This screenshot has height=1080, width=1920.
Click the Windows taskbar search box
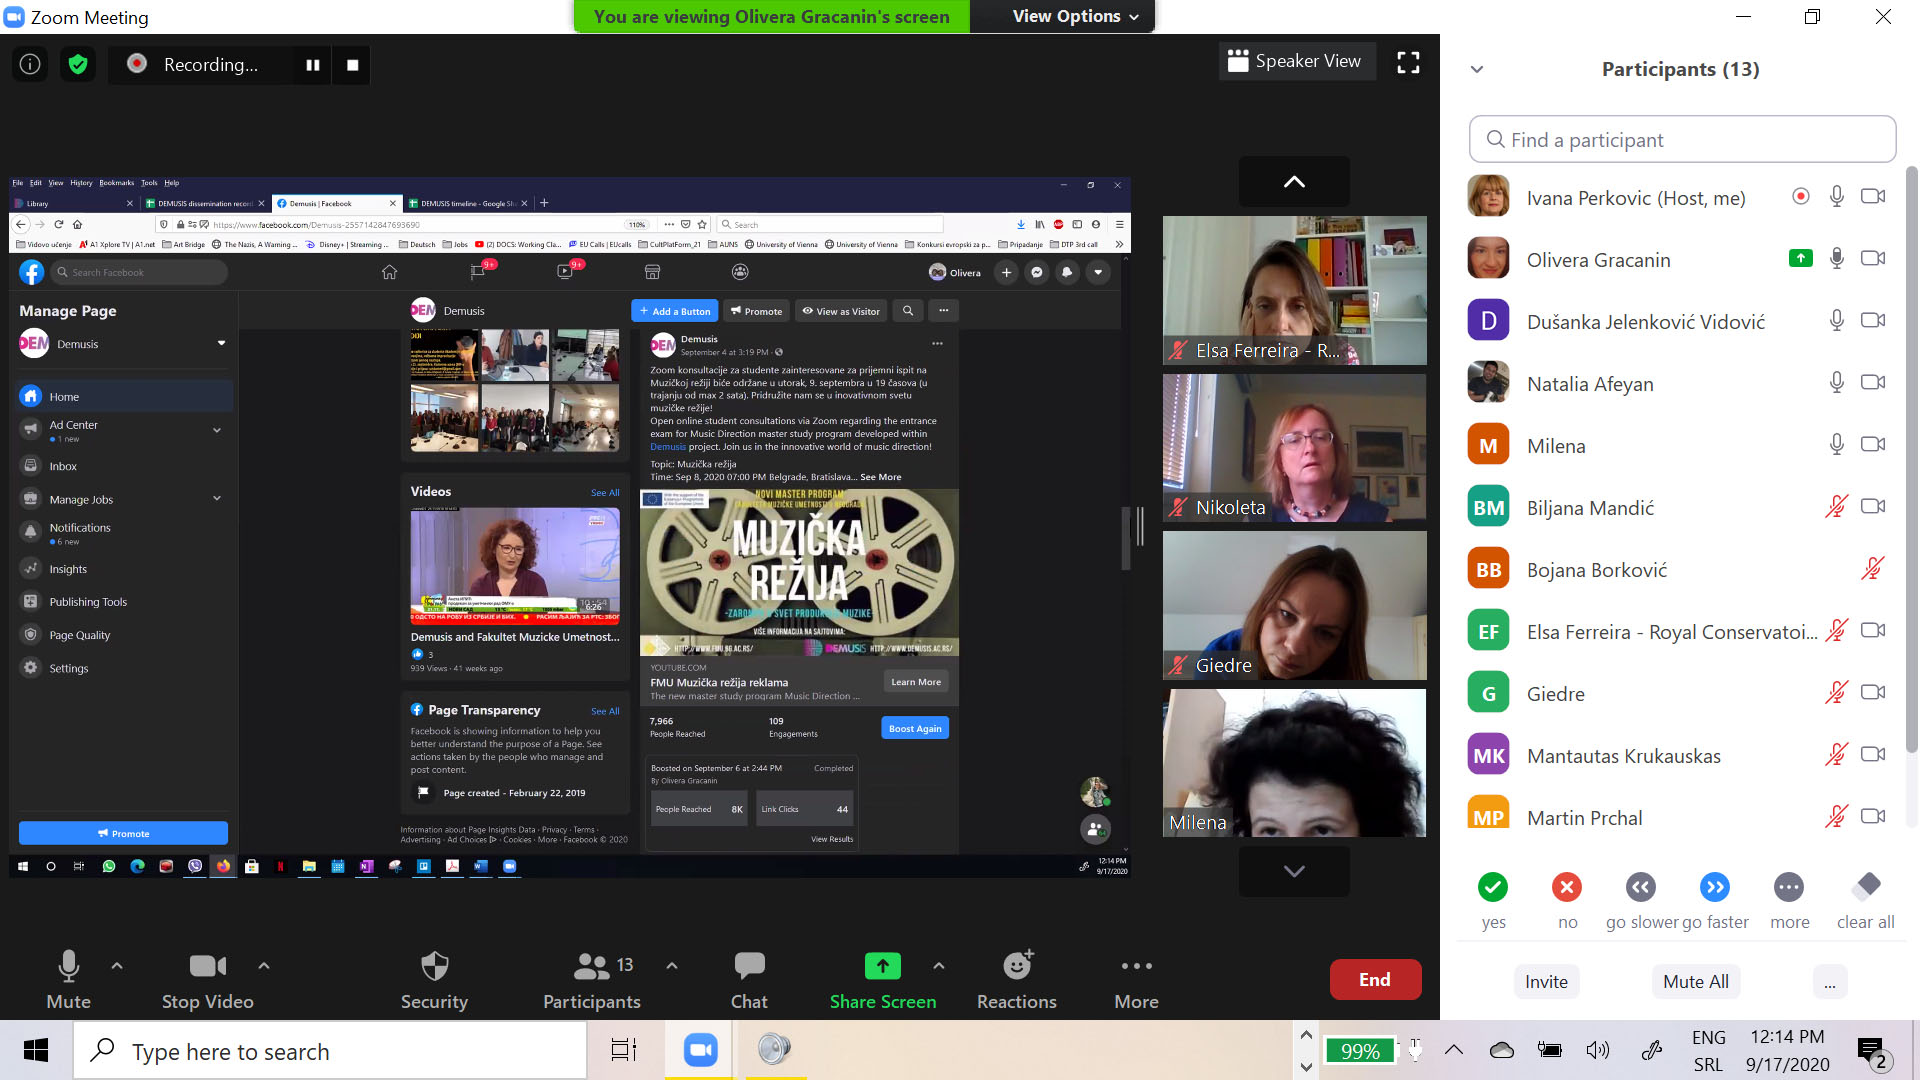click(x=330, y=1051)
